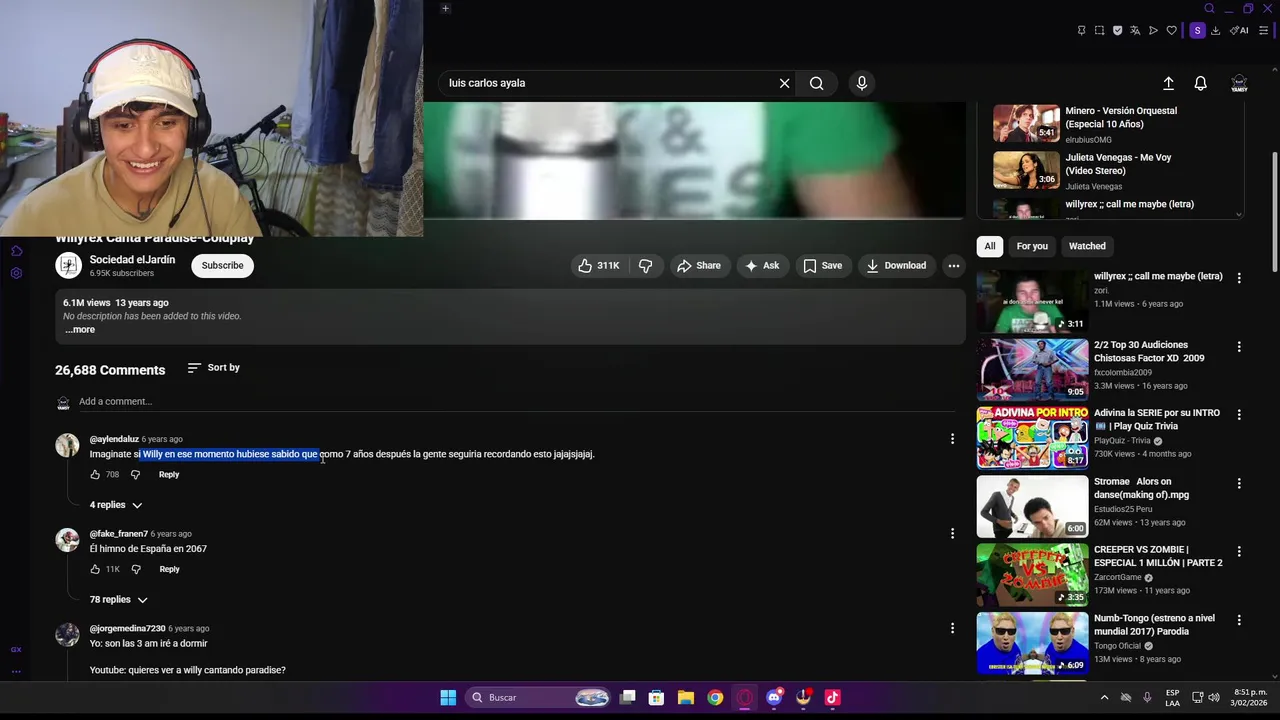This screenshot has width=1280, height=720.
Task: Share the video
Action: pyautogui.click(x=698, y=265)
